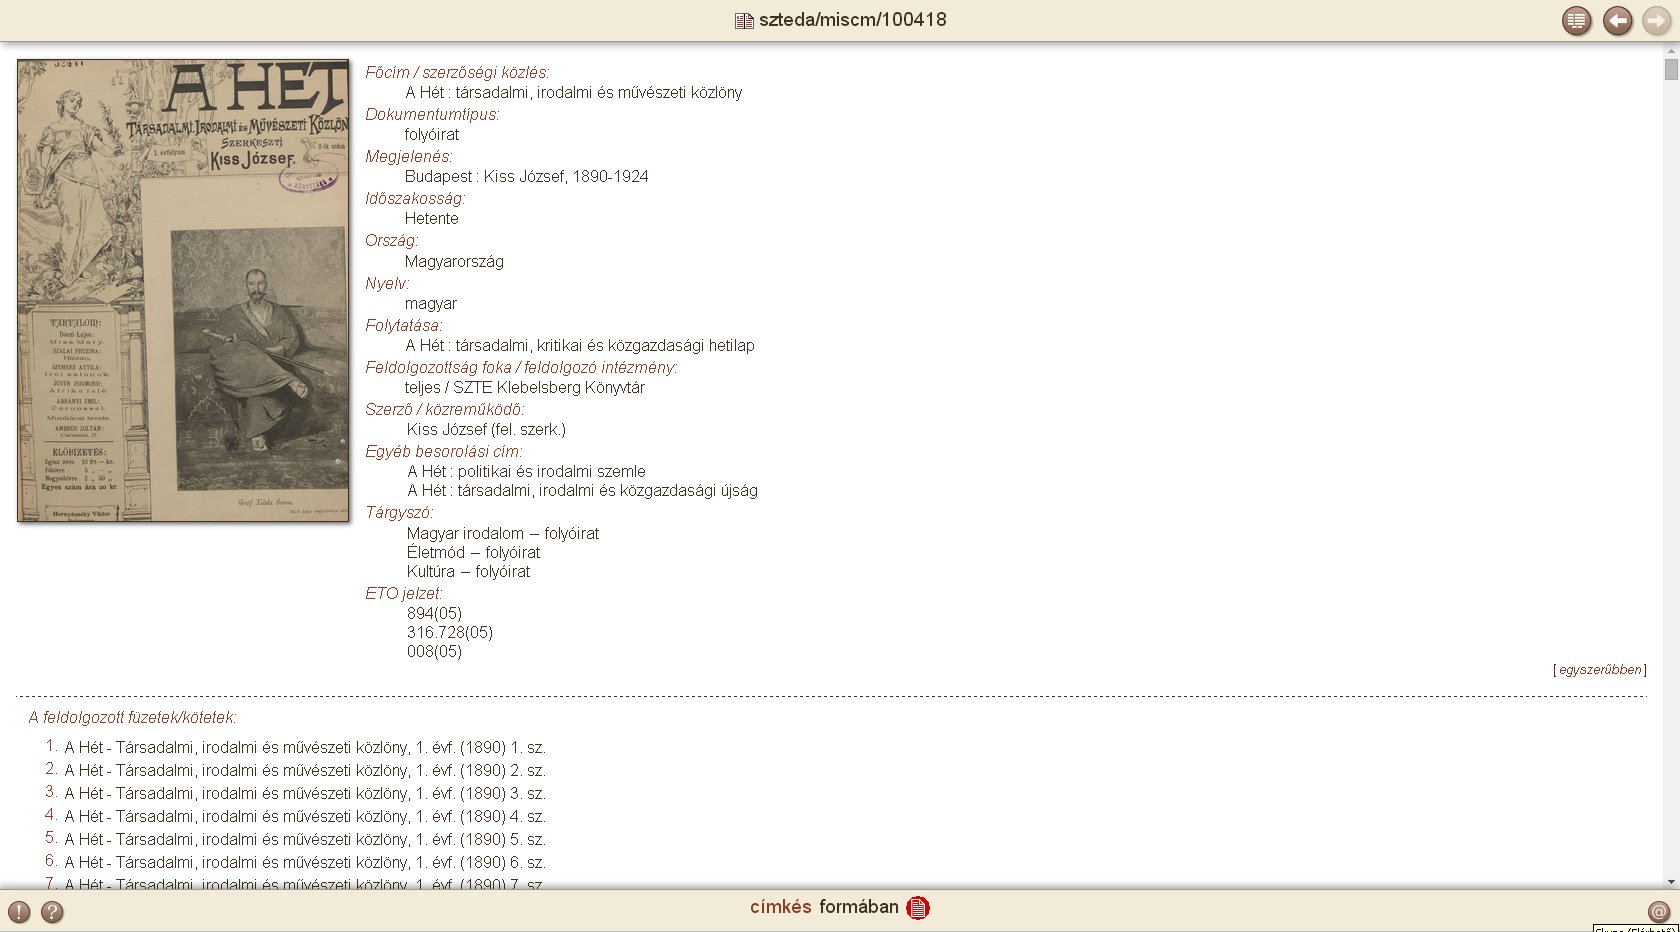Click 'A Hét : társadalmi, irodalmi és közgazdasági újság'

[582, 490]
